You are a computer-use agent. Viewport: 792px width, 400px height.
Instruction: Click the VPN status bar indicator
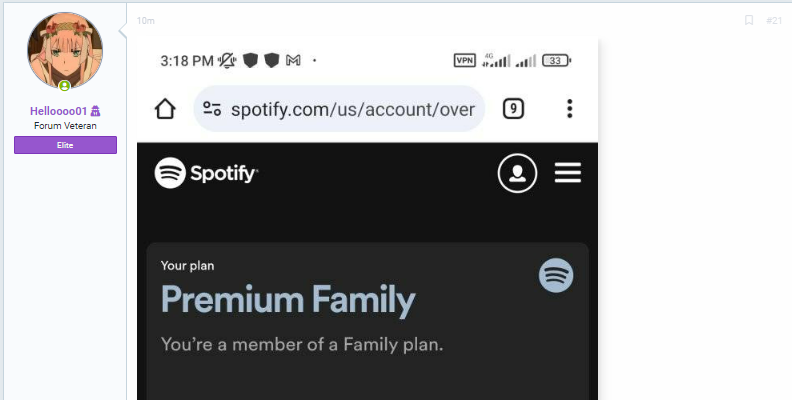[464, 61]
